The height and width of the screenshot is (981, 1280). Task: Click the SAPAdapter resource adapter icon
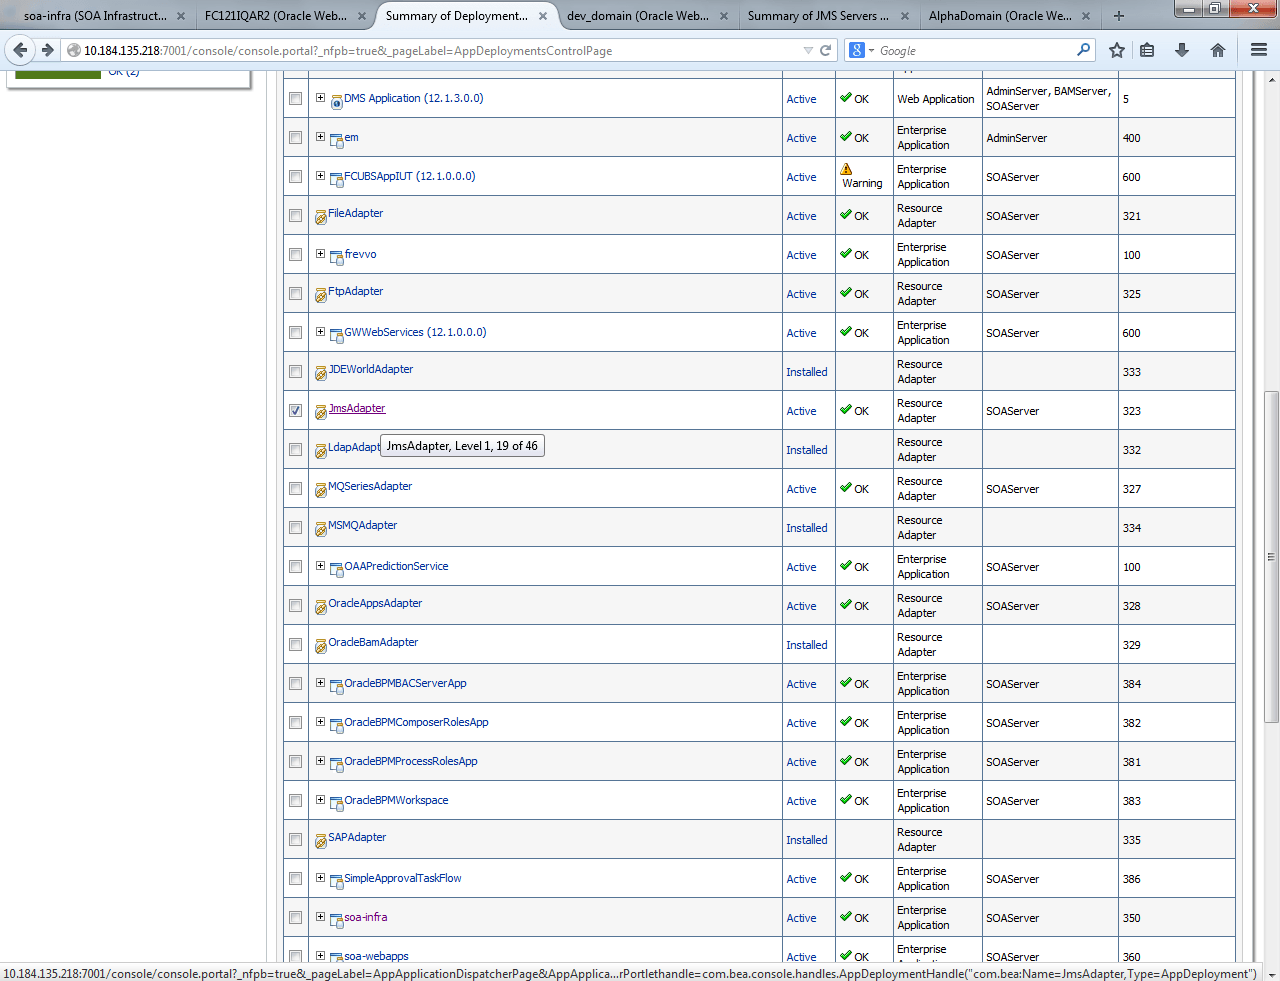(321, 841)
